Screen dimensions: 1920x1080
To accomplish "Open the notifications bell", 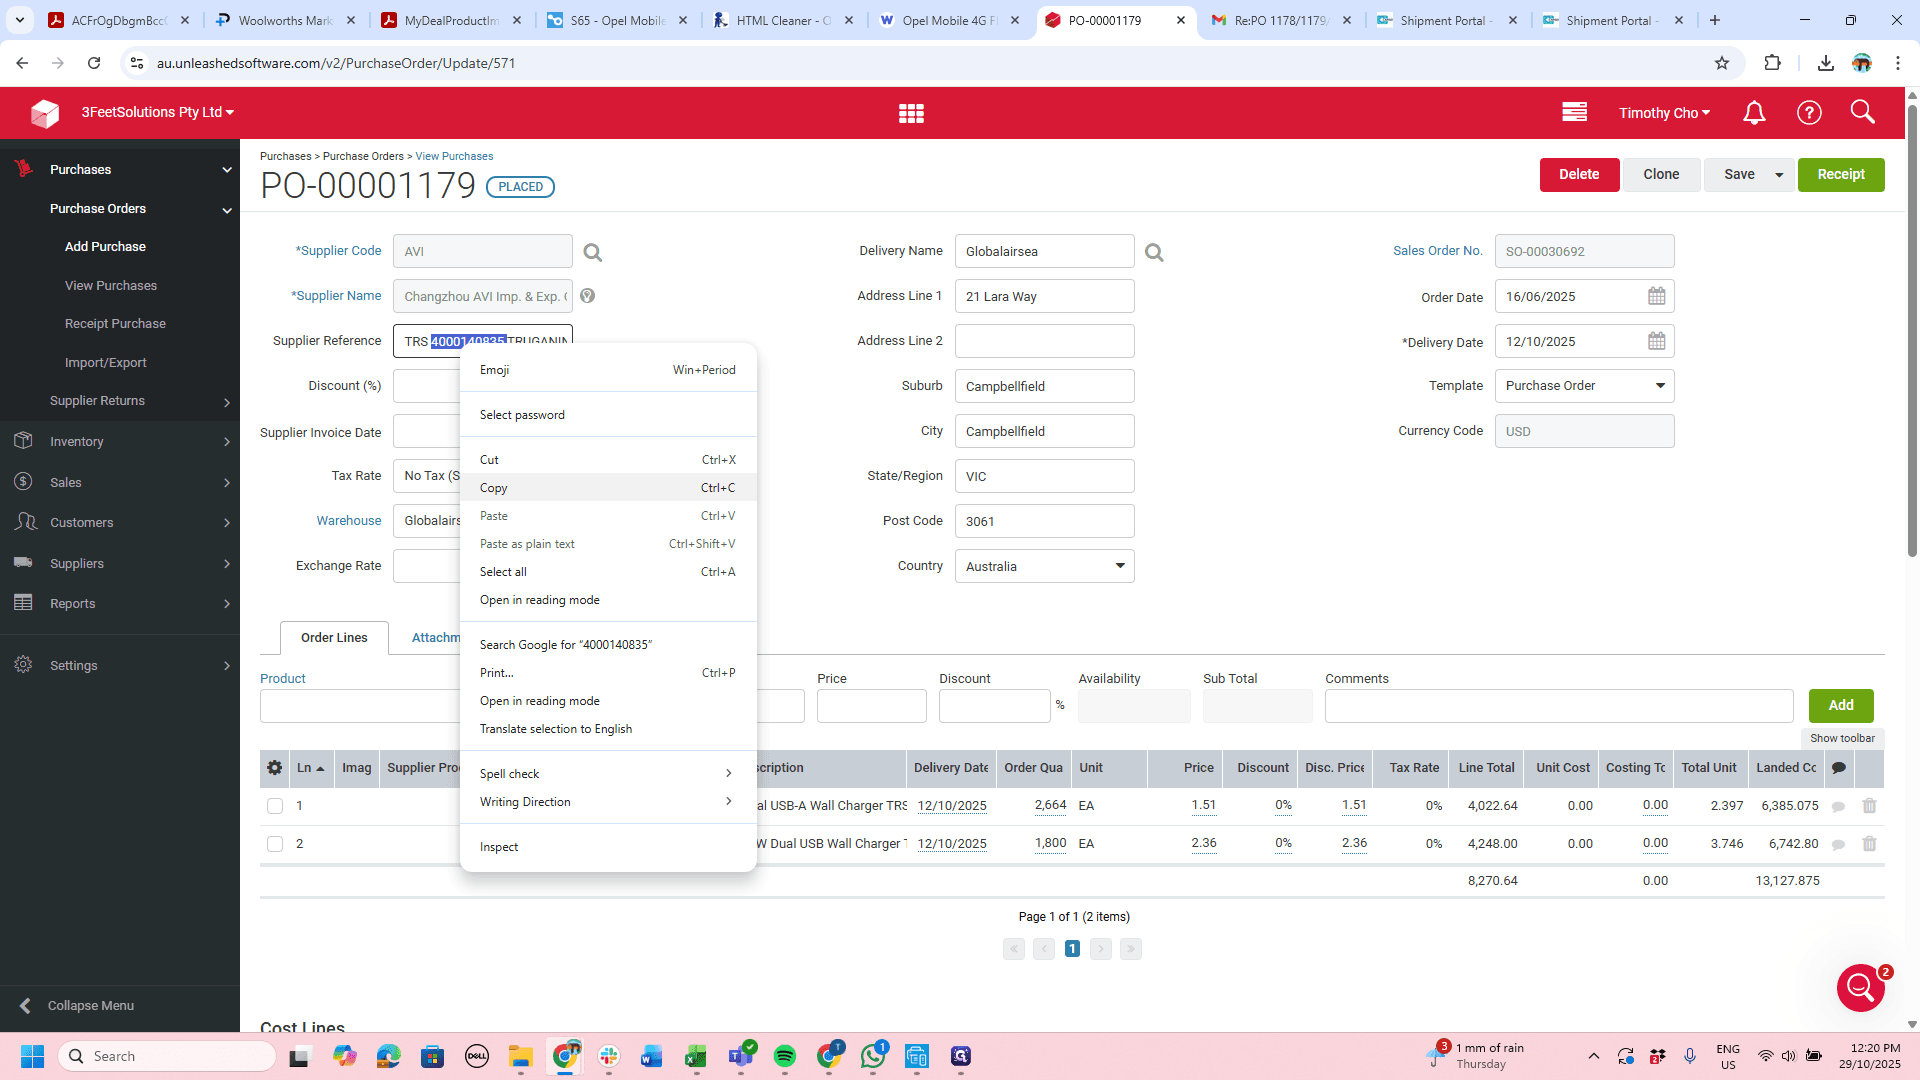I will 1754,113.
